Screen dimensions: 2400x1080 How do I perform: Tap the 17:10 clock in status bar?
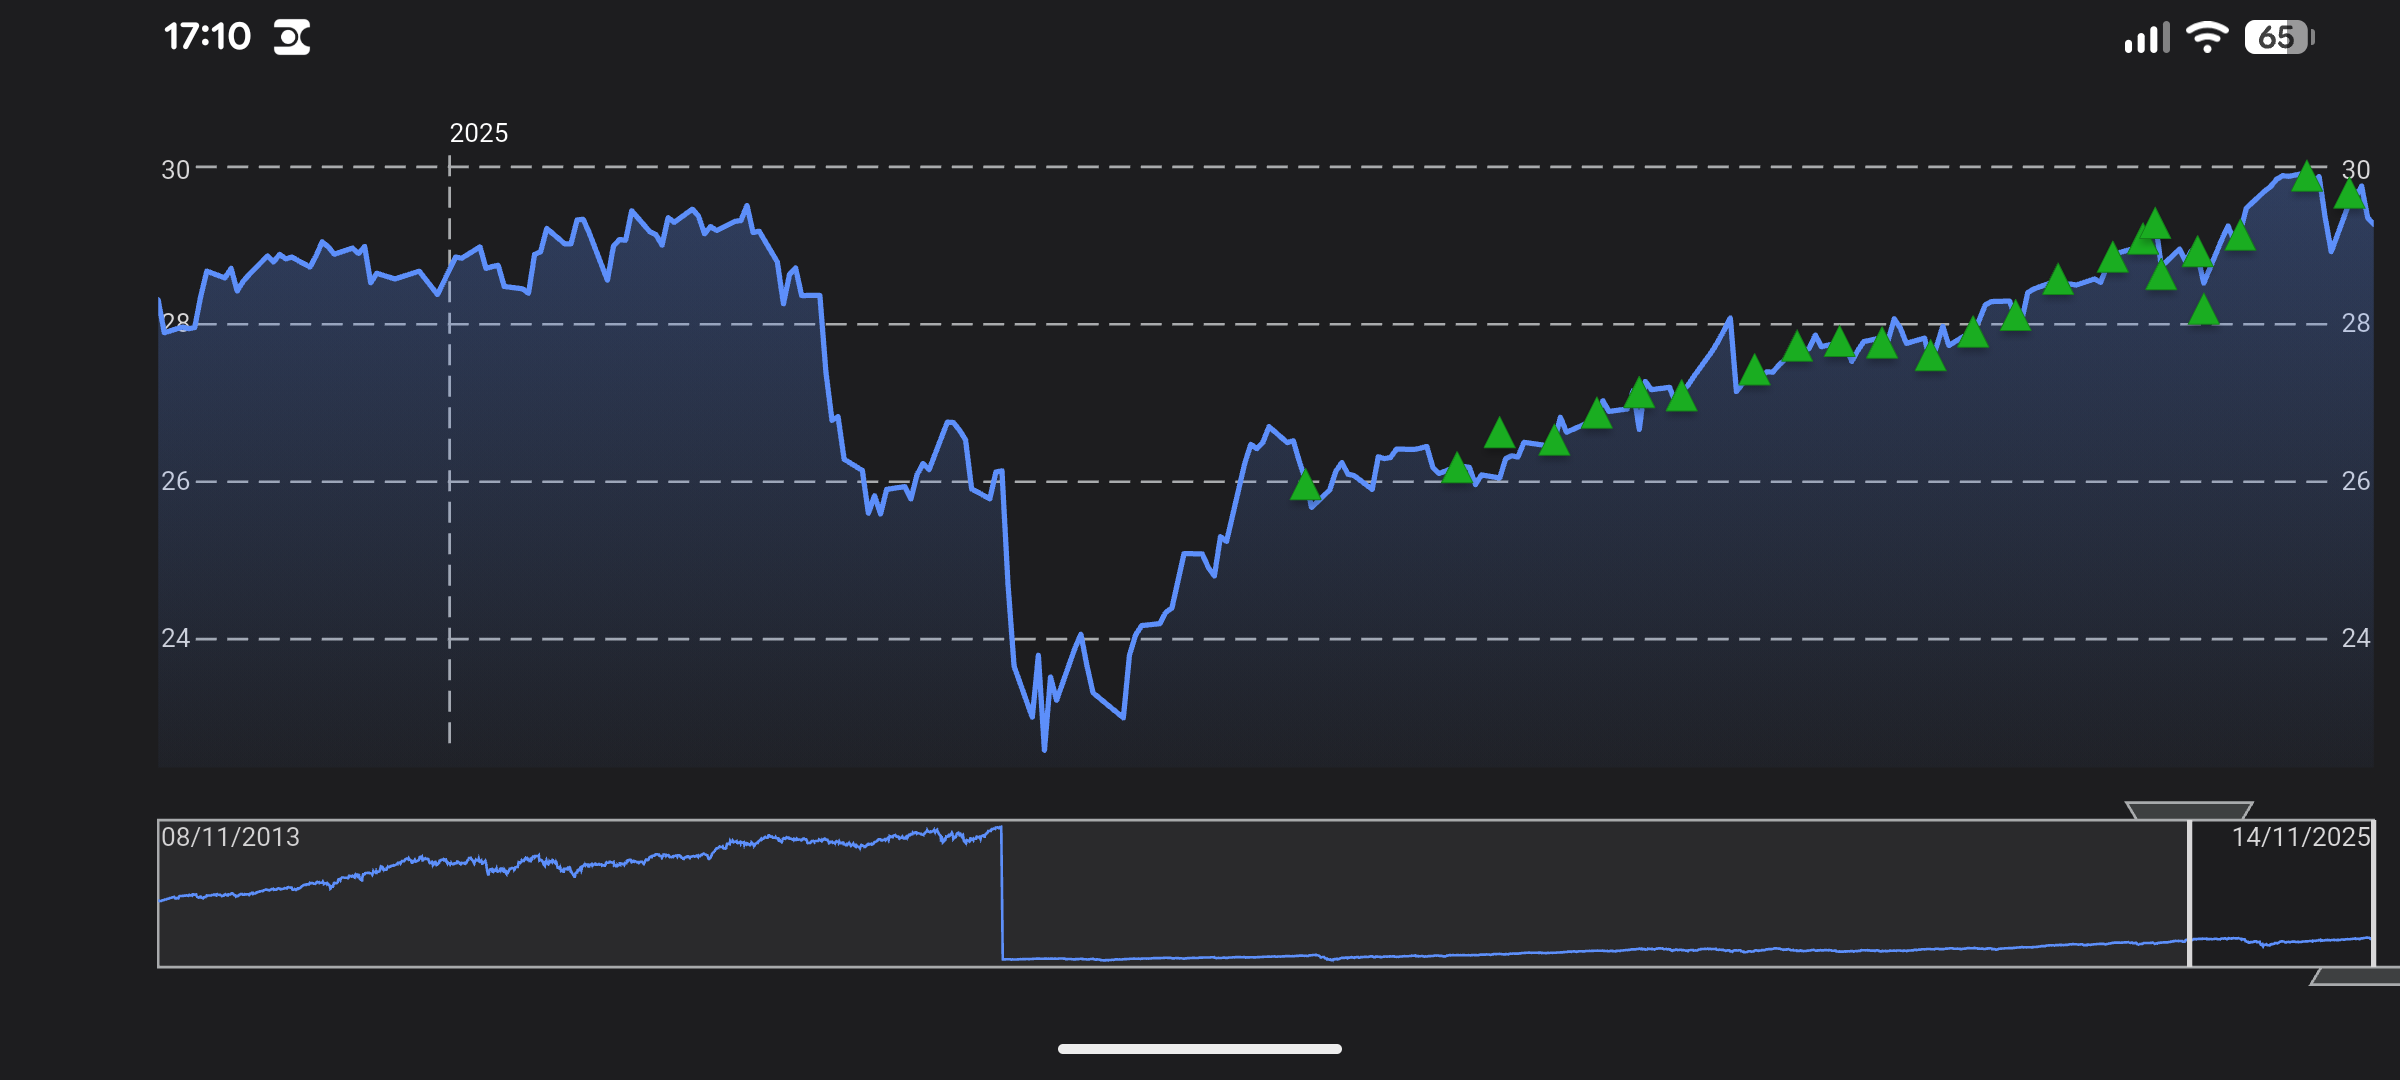tap(207, 37)
